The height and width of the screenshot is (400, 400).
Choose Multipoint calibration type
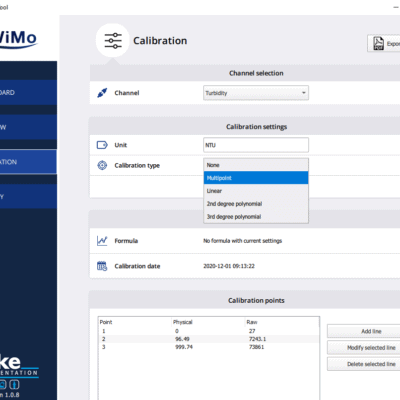click(256, 178)
